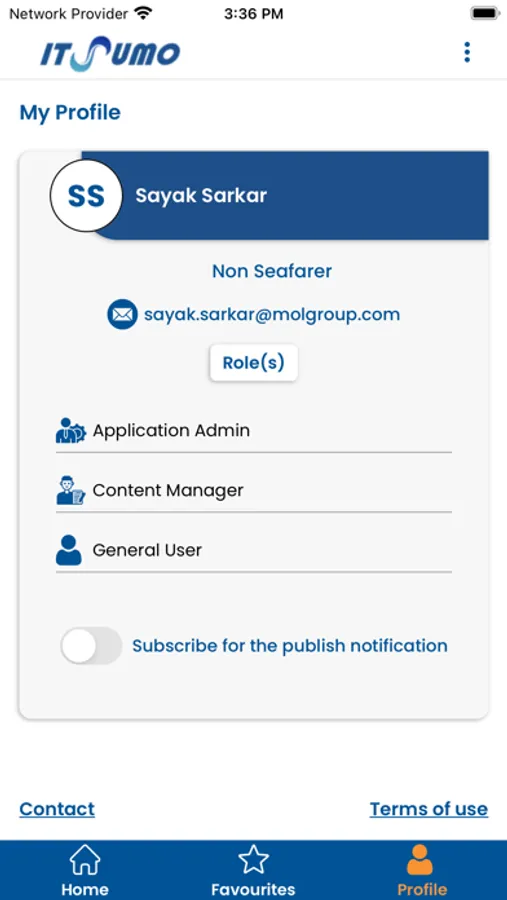
Task: Tap the battery indicator icon
Action: coord(485,13)
